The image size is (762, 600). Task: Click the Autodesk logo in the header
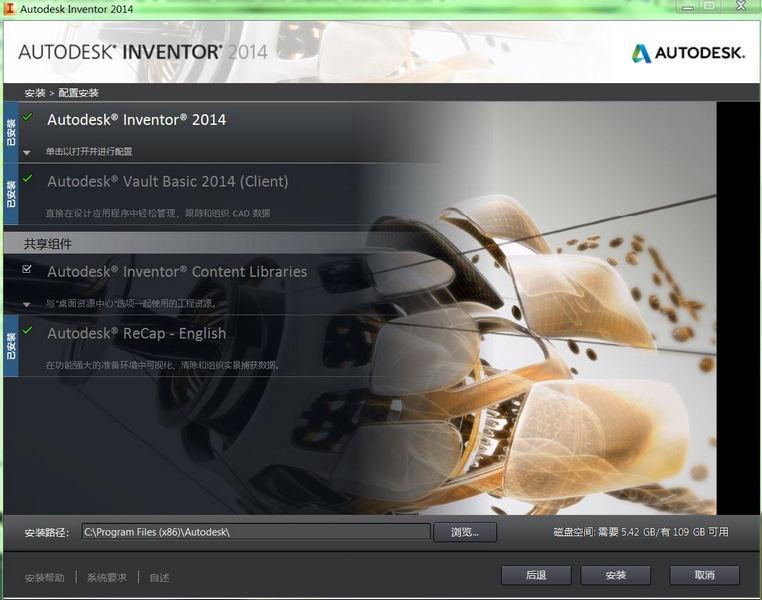[688, 53]
